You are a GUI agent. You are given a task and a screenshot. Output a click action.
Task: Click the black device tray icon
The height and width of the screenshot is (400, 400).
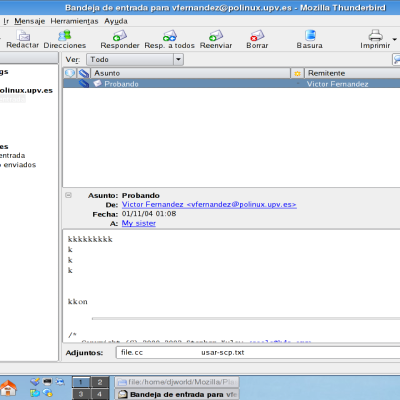tap(48, 381)
